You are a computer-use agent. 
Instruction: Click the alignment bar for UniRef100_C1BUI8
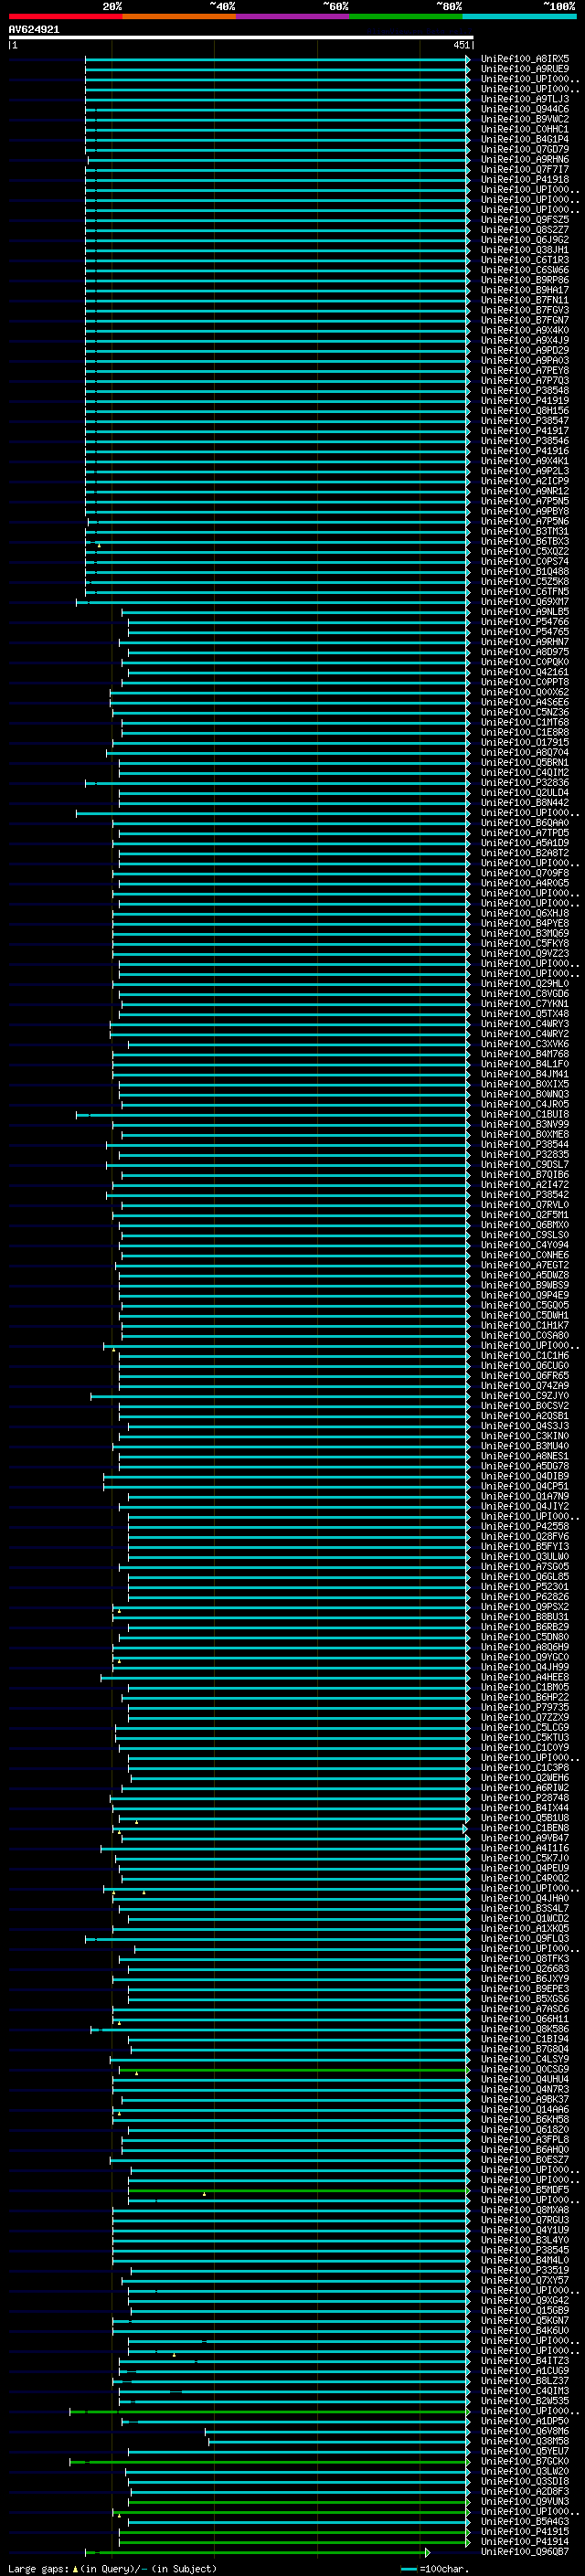point(273,1115)
